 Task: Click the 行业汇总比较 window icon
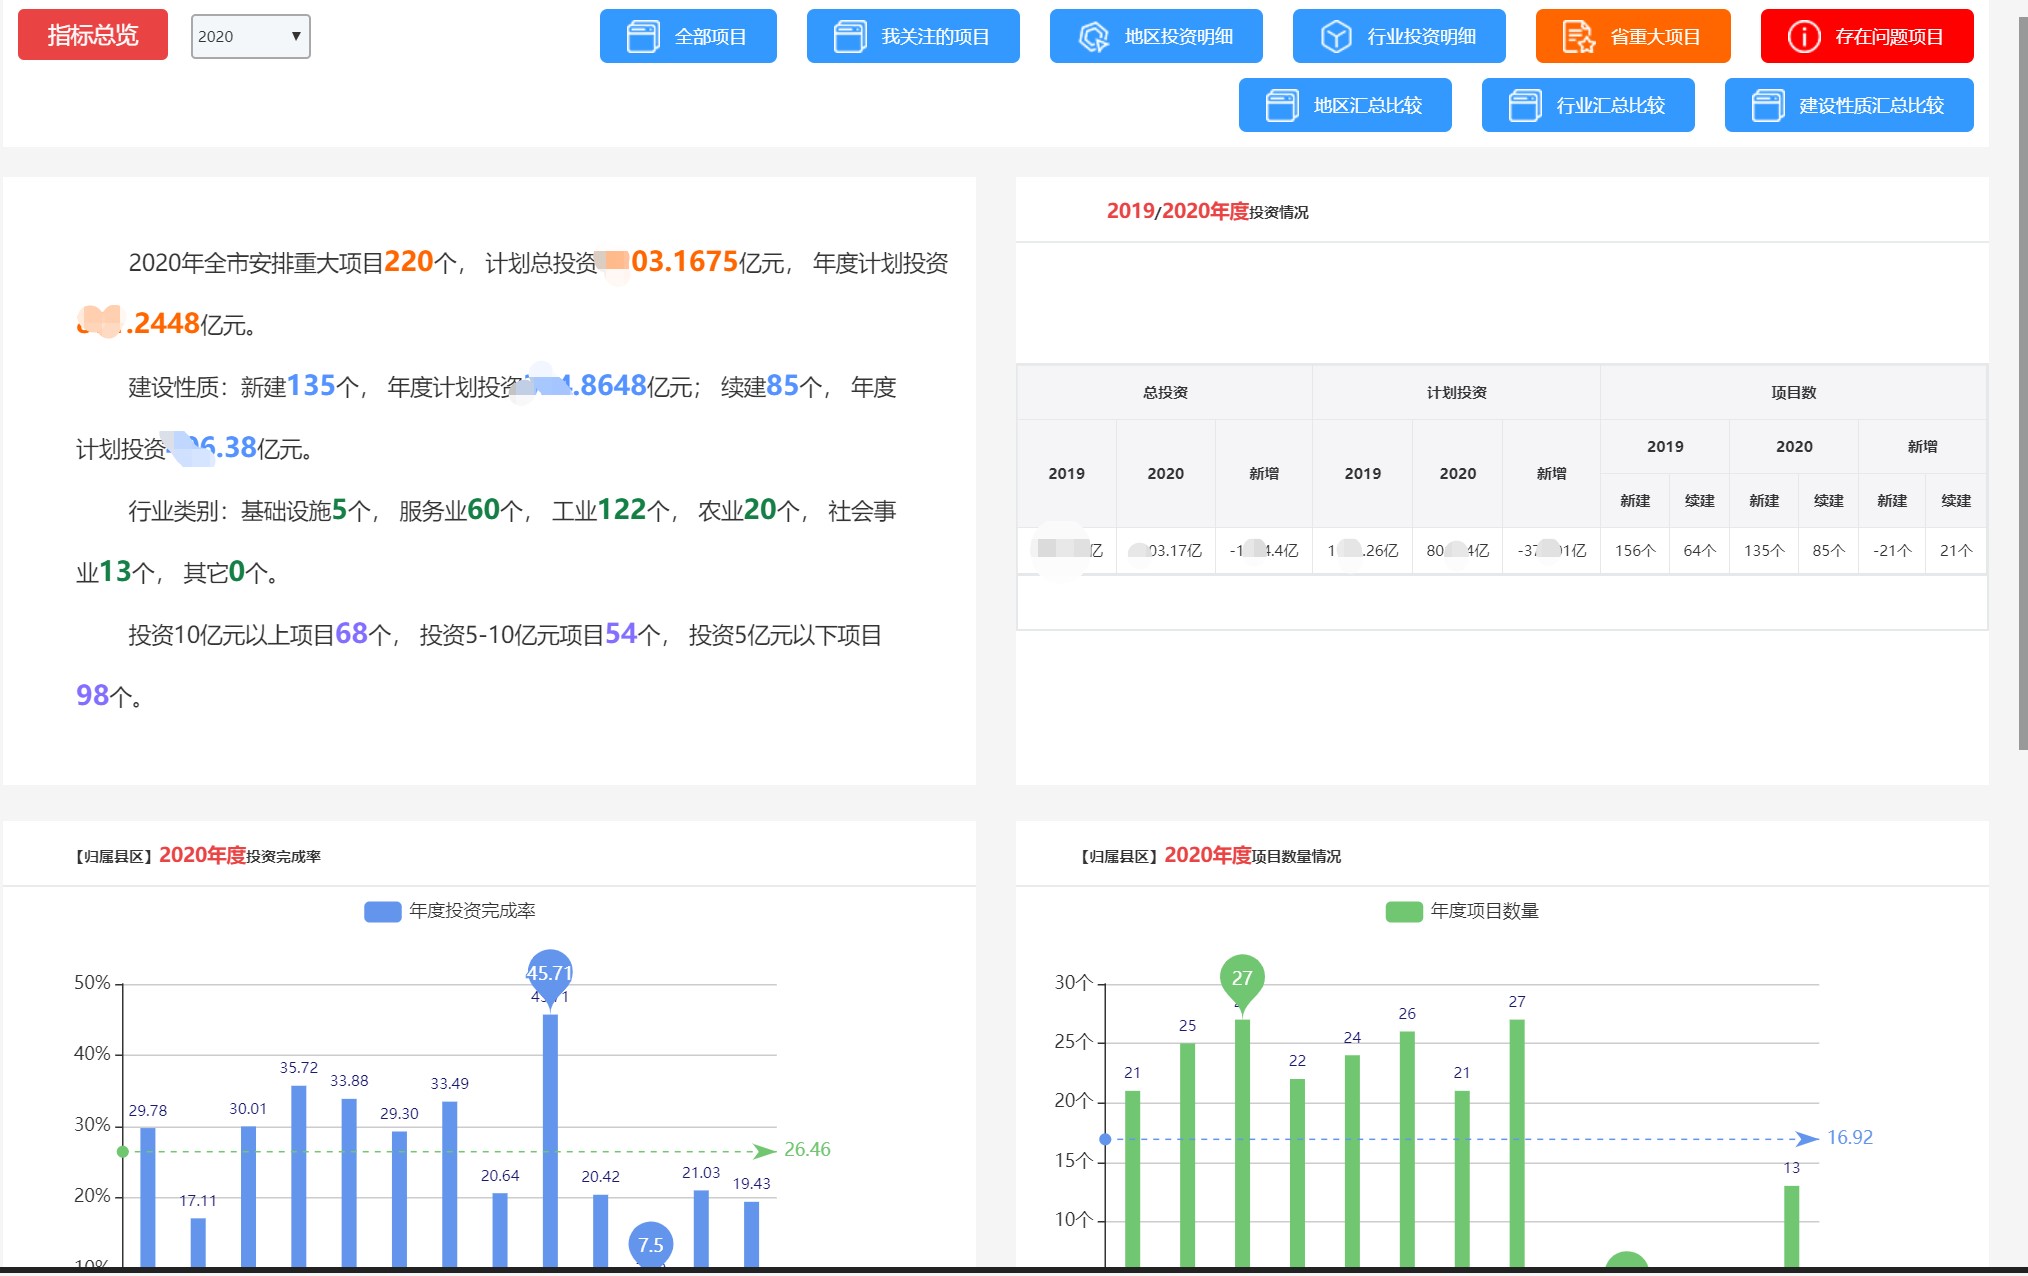(x=1525, y=106)
